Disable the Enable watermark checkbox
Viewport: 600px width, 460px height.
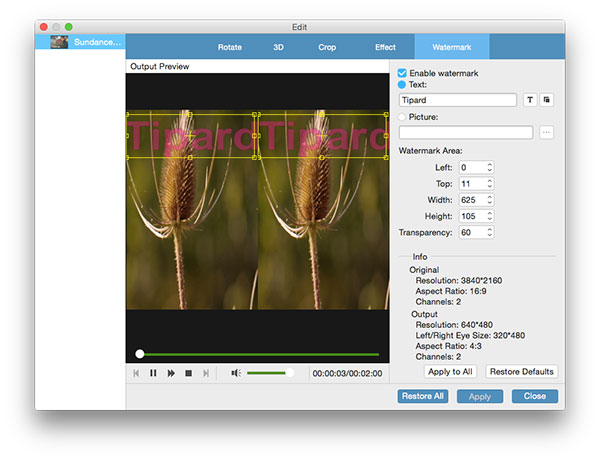pyautogui.click(x=402, y=74)
